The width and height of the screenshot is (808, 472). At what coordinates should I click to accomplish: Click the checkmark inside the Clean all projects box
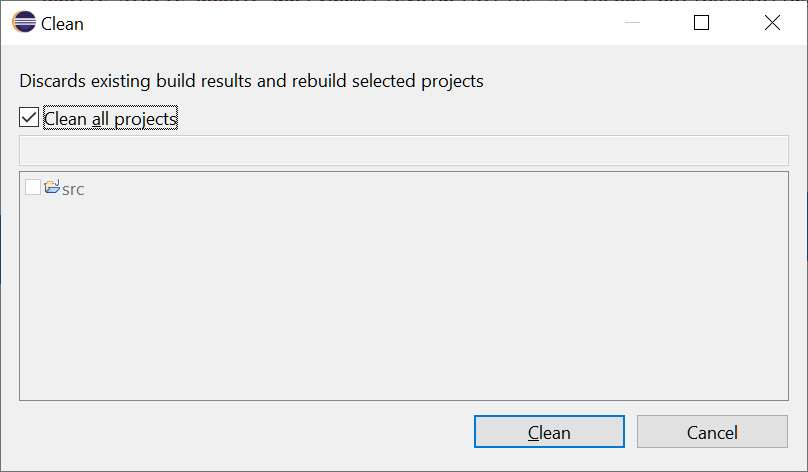click(29, 117)
